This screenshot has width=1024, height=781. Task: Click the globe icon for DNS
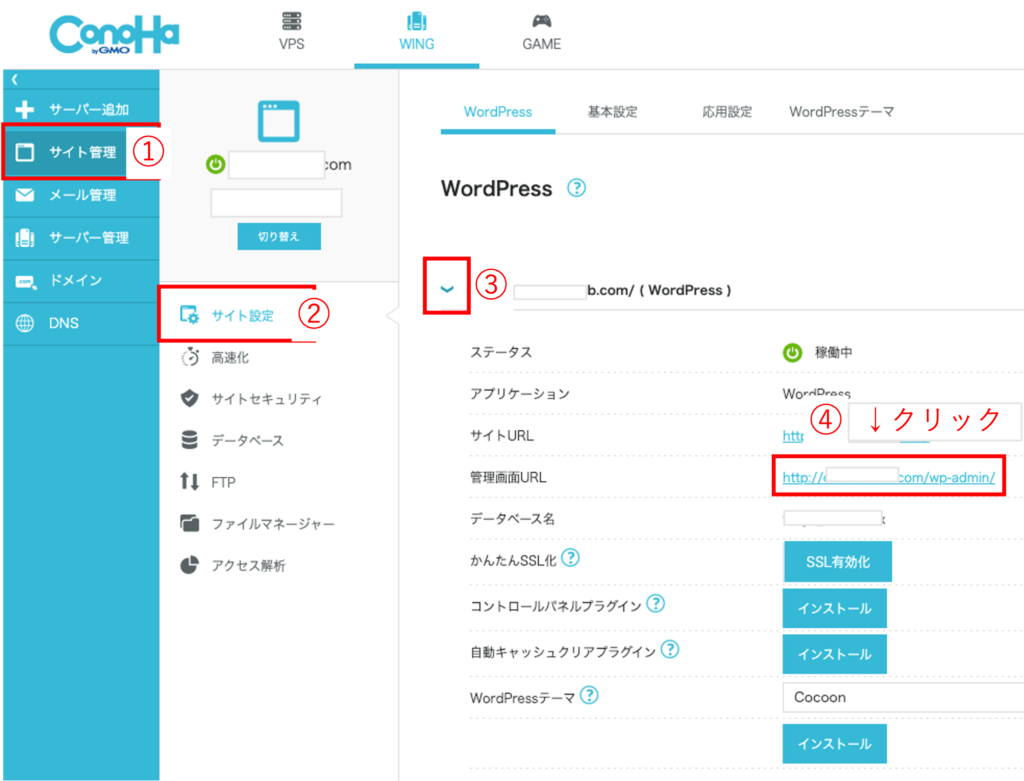tap(26, 324)
